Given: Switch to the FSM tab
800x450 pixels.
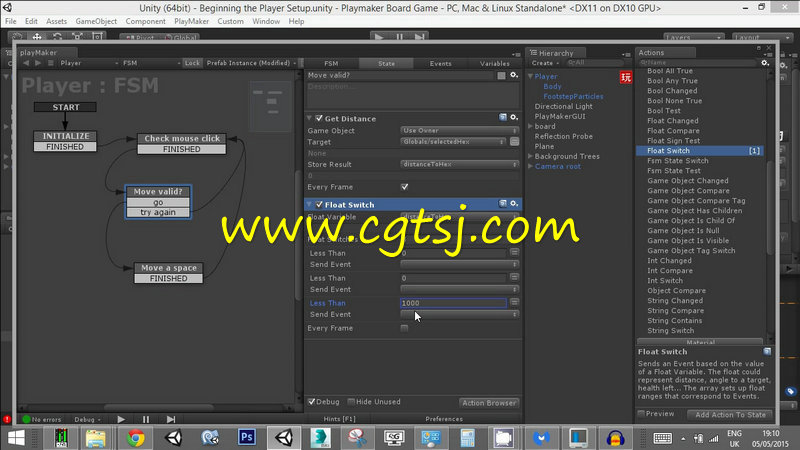Looking at the screenshot, I should point(331,63).
